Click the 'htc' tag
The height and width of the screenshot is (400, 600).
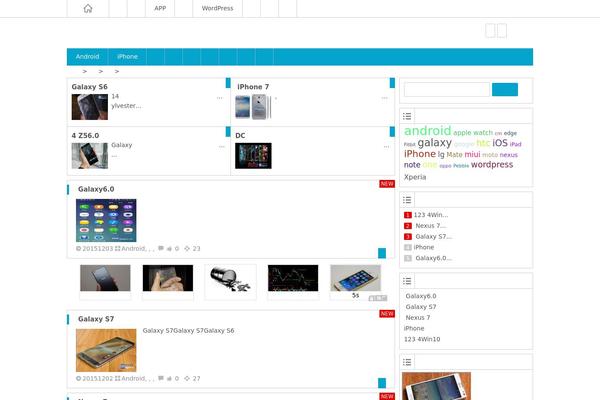click(483, 143)
